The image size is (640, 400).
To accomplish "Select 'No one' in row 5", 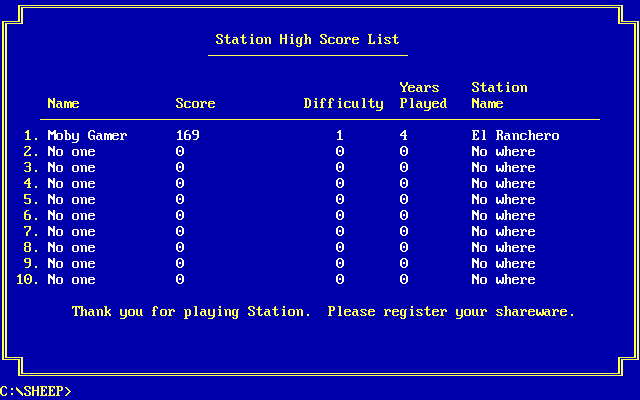I will [71, 199].
